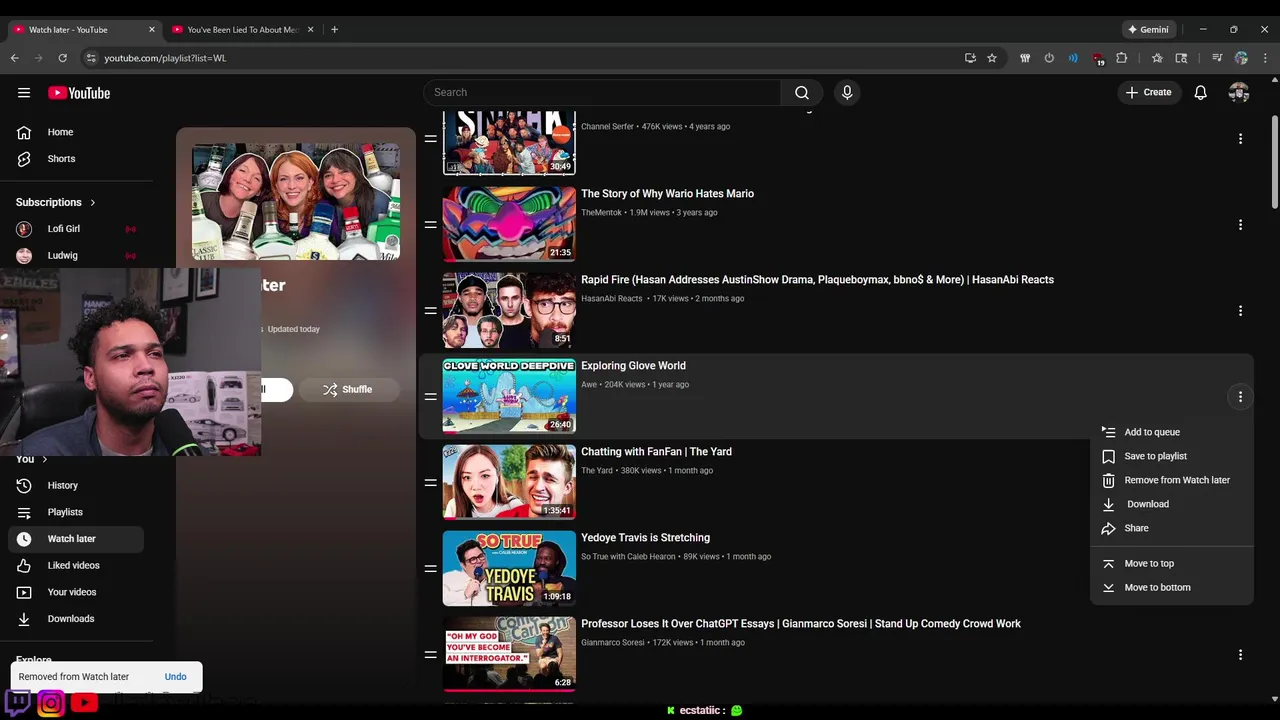Click 'Gianmarco Soresi' channel name
The height and width of the screenshot is (720, 1280).
tap(612, 643)
